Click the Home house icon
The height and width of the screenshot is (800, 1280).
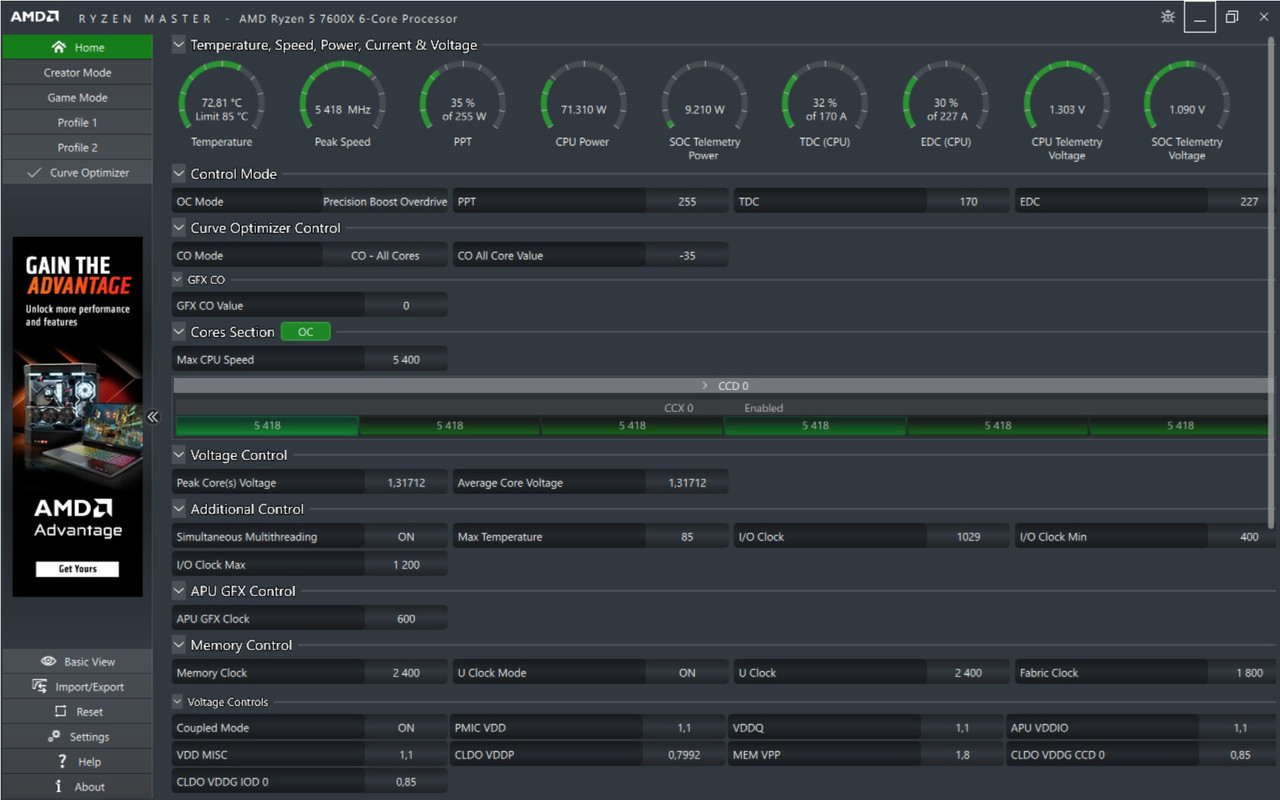pos(58,47)
